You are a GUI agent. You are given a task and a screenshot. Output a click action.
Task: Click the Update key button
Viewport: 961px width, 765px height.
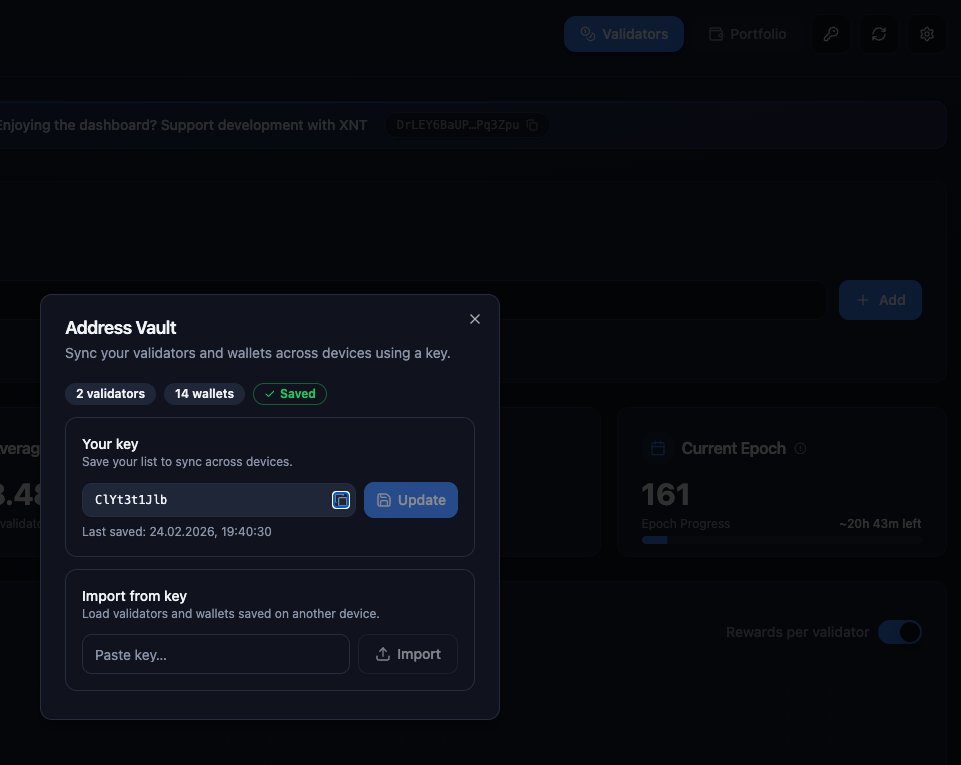tap(411, 500)
